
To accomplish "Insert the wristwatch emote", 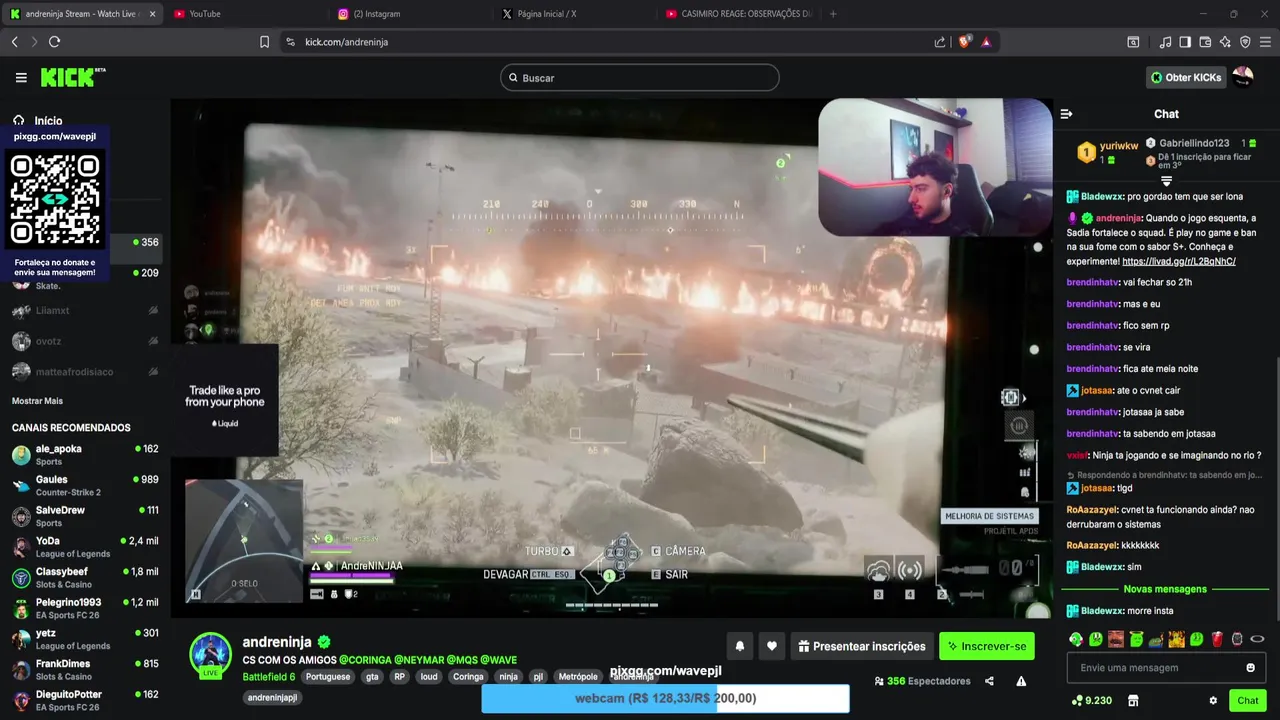I will coord(1237,639).
